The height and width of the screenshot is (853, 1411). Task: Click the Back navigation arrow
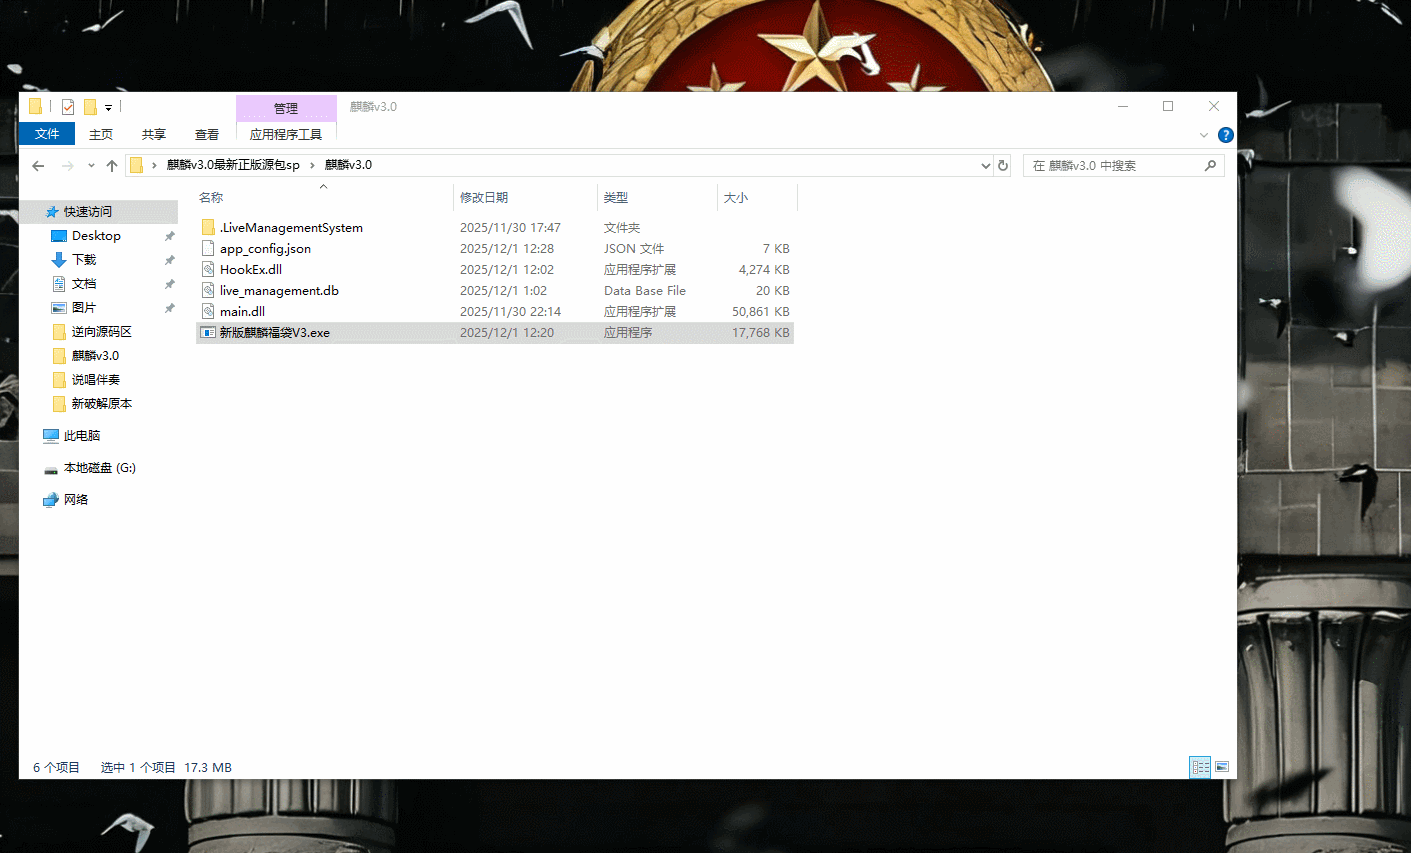click(38, 166)
